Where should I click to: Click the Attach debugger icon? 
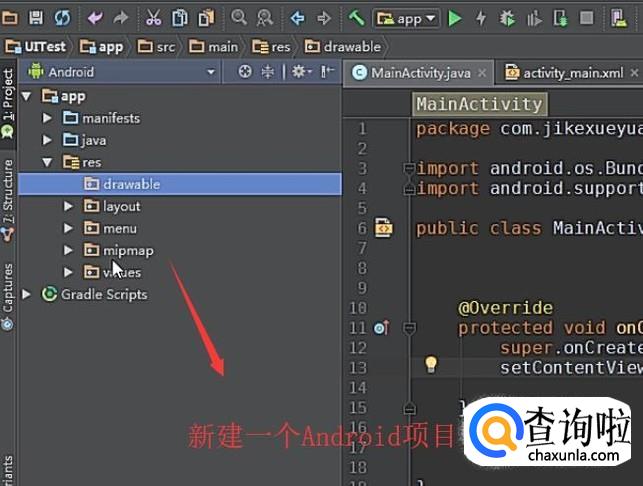560,18
